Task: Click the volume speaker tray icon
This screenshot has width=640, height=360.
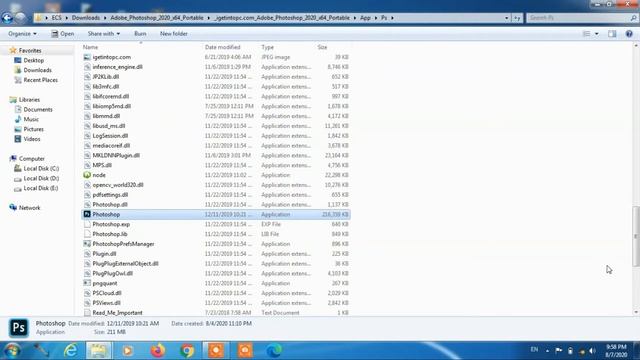Action: coord(592,351)
